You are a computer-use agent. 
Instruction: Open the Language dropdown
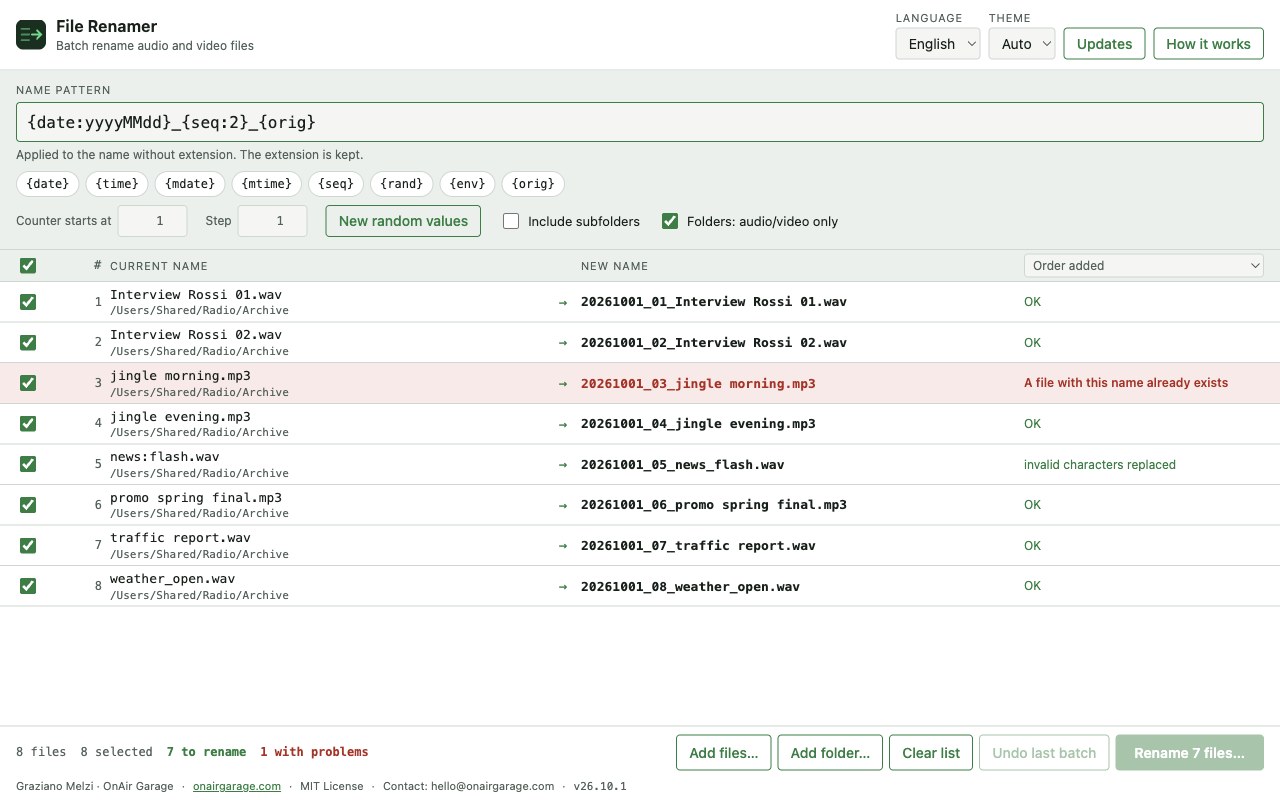click(938, 44)
